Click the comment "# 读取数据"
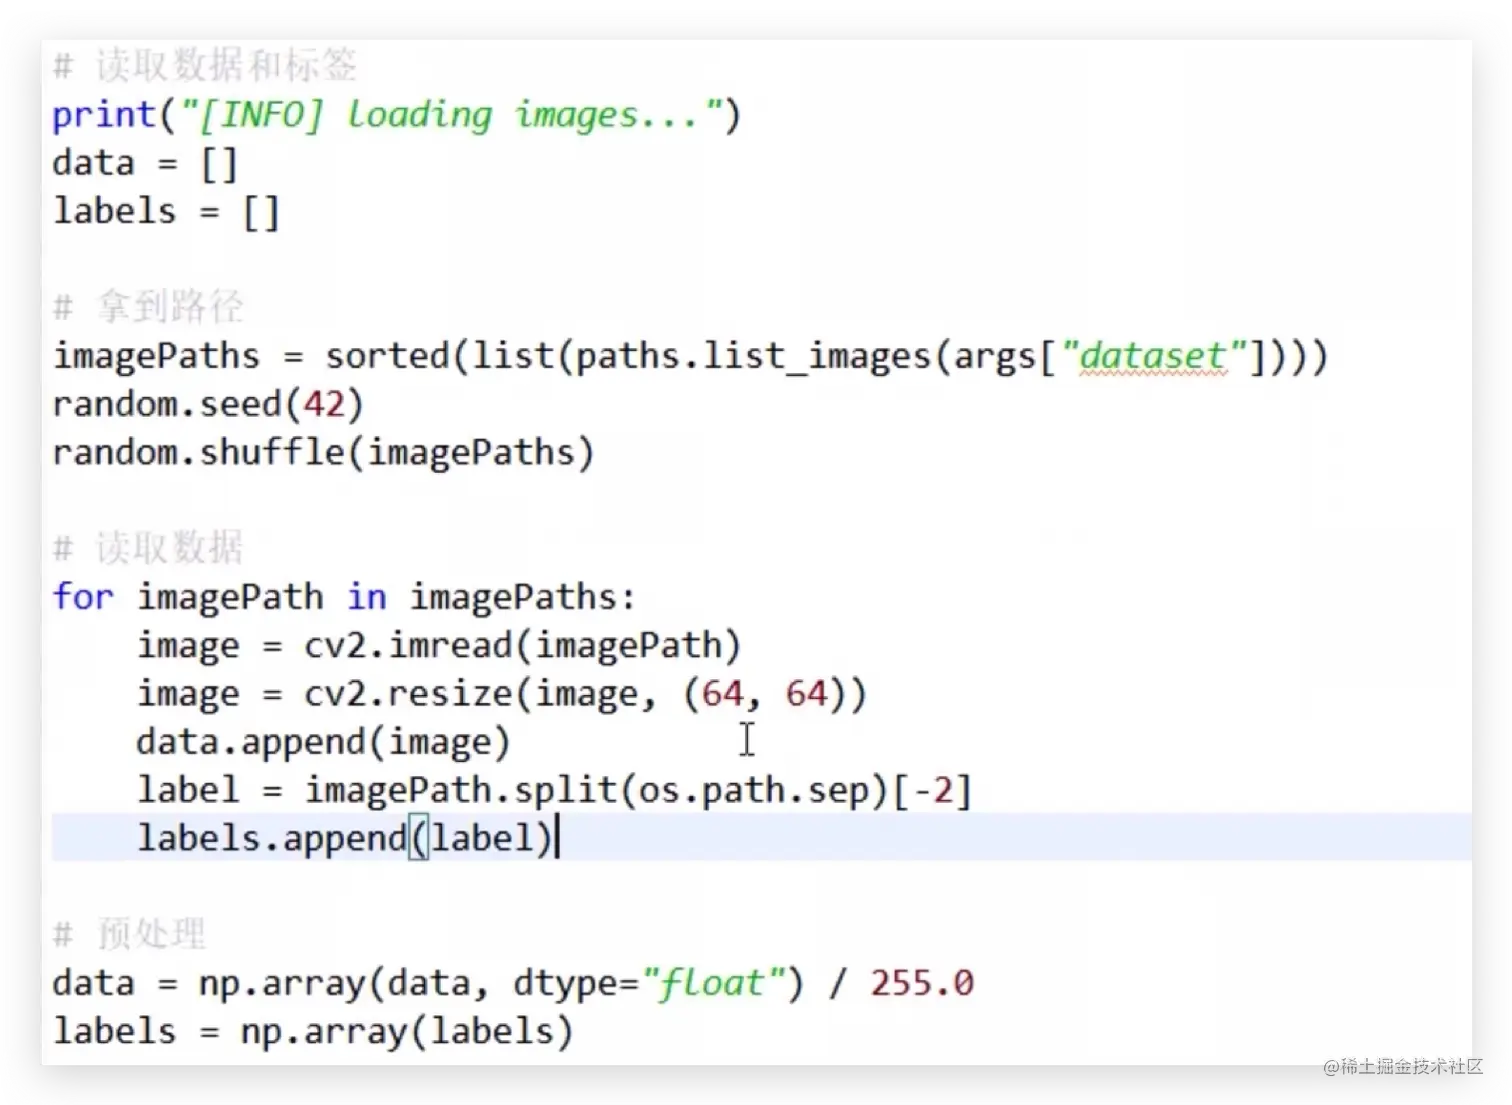The height and width of the screenshot is (1105, 1512). (x=148, y=548)
